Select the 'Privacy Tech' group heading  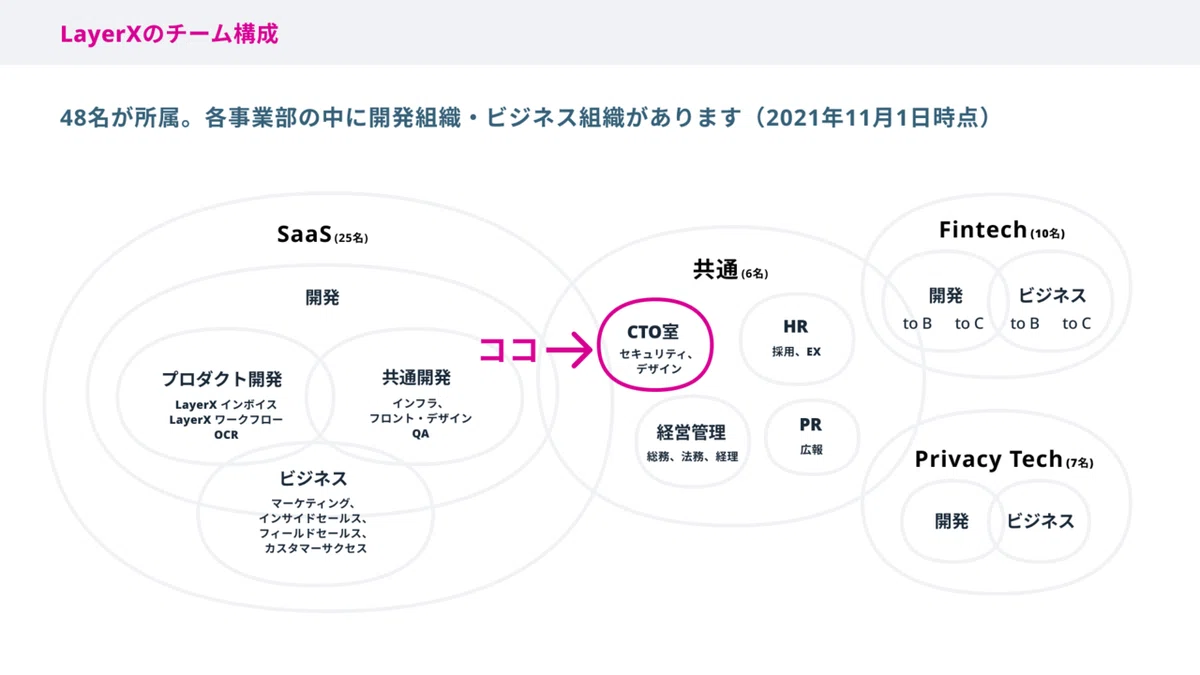[x=988, y=459]
